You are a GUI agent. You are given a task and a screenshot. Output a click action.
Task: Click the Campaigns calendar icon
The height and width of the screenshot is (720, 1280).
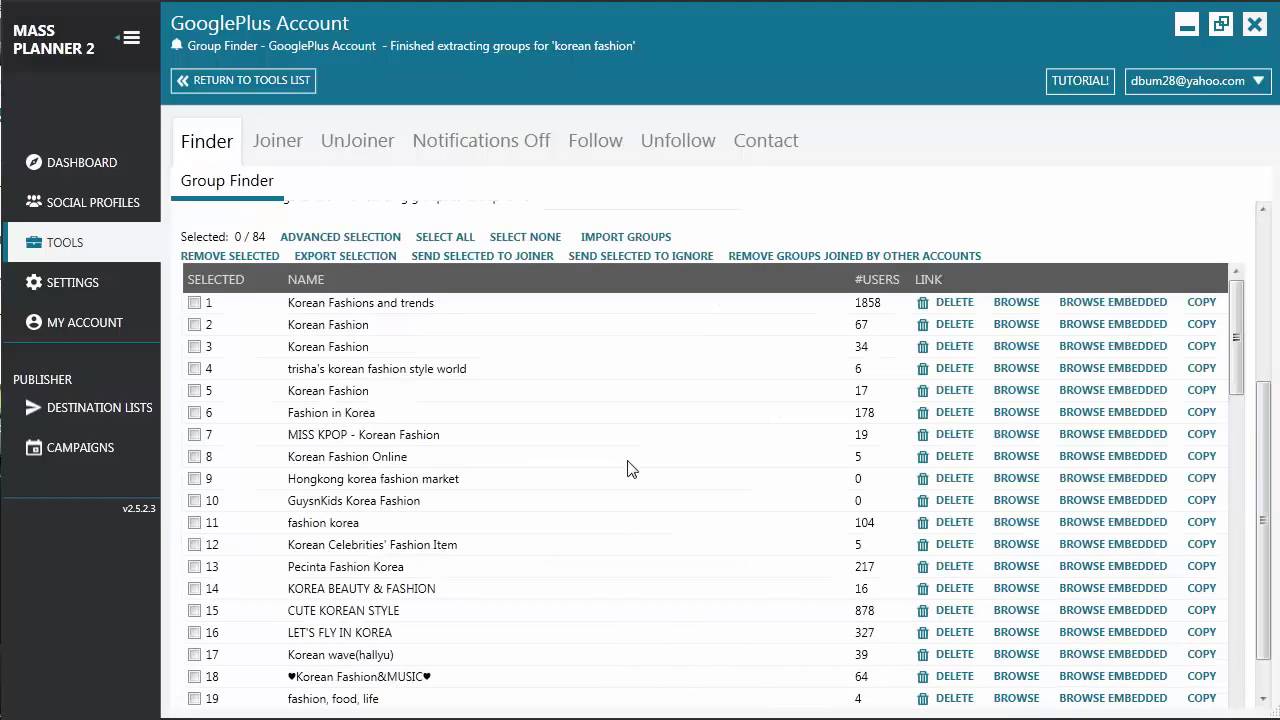pos(33,447)
